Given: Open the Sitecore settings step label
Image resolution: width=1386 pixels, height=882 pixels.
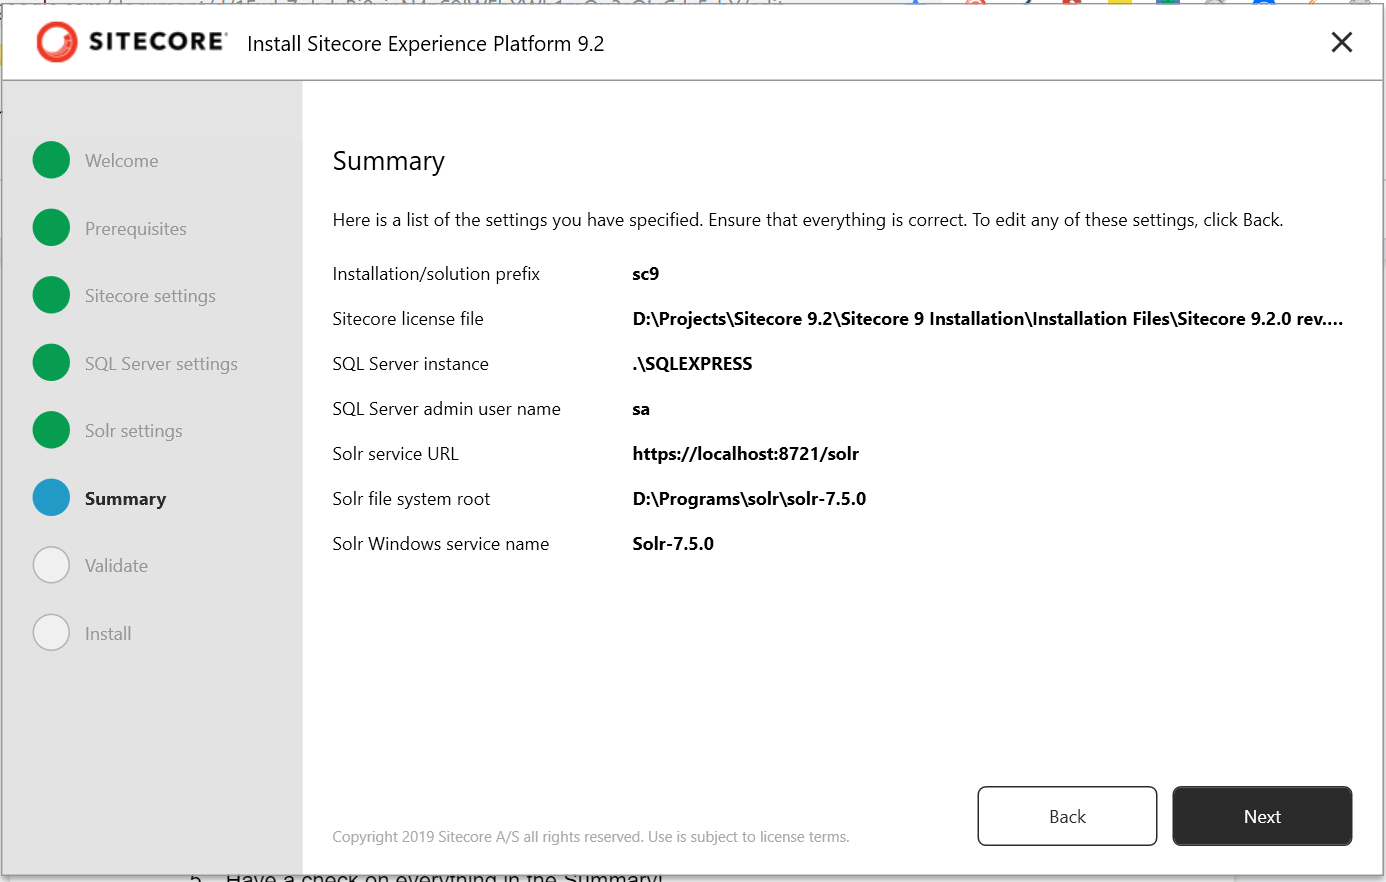Looking at the screenshot, I should pyautogui.click(x=150, y=296).
